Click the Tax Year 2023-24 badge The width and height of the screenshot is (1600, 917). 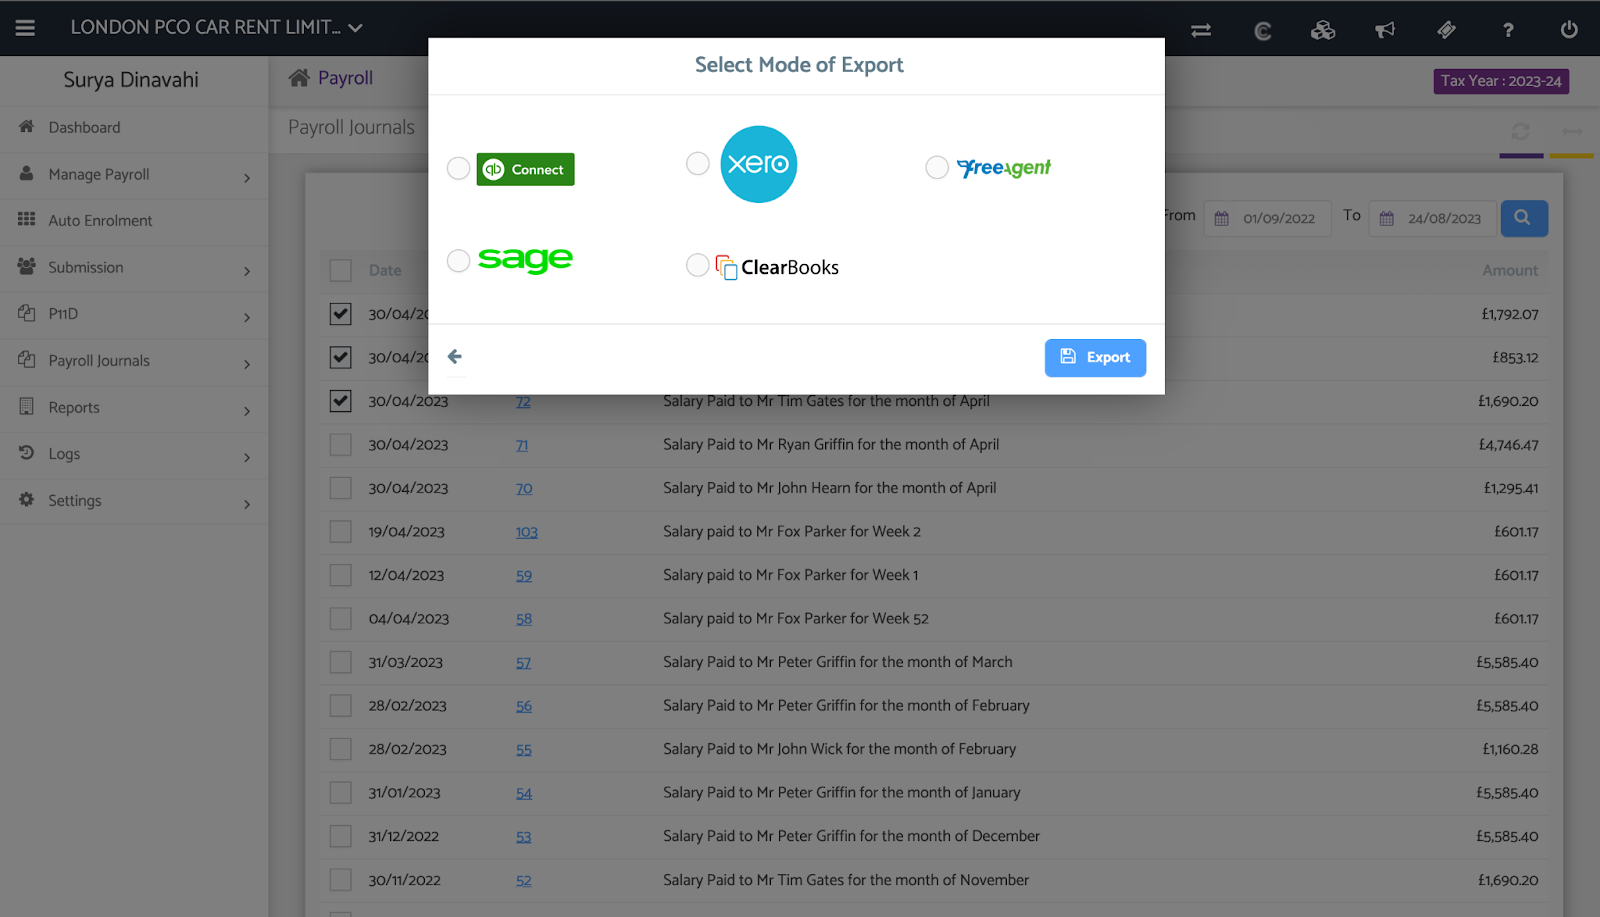1501,81
